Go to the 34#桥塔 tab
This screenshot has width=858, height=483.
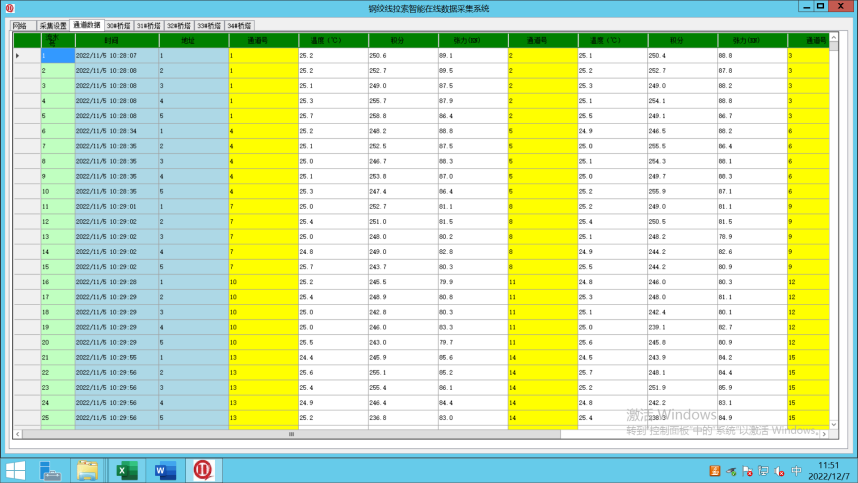pos(239,26)
